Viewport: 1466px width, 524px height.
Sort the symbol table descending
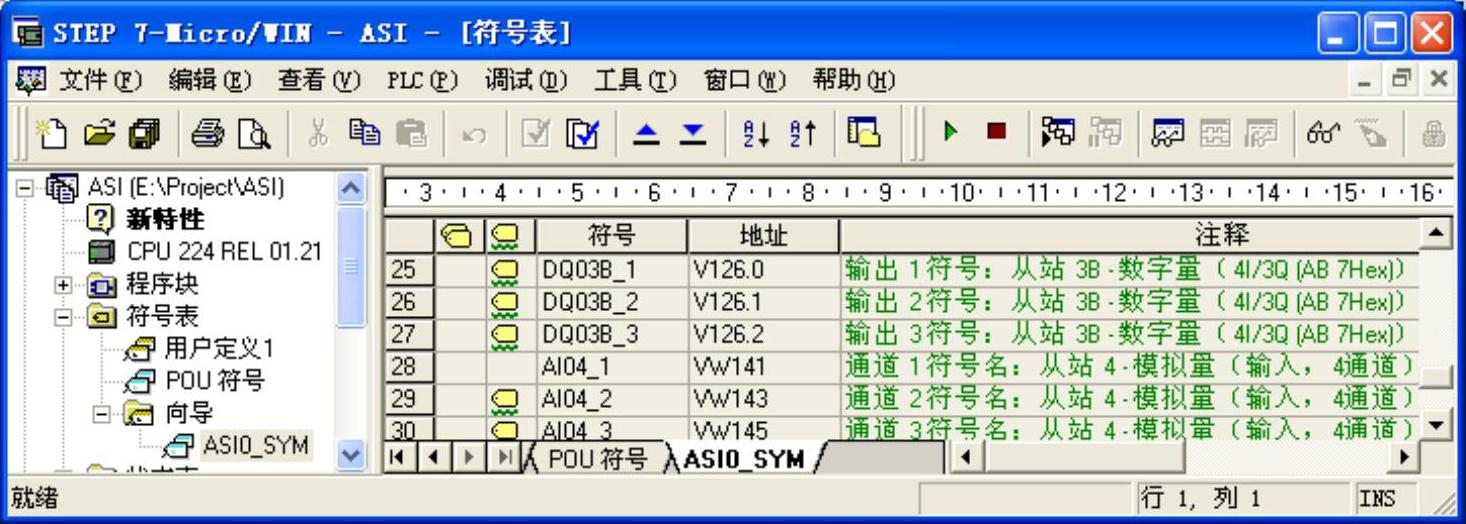point(802,132)
